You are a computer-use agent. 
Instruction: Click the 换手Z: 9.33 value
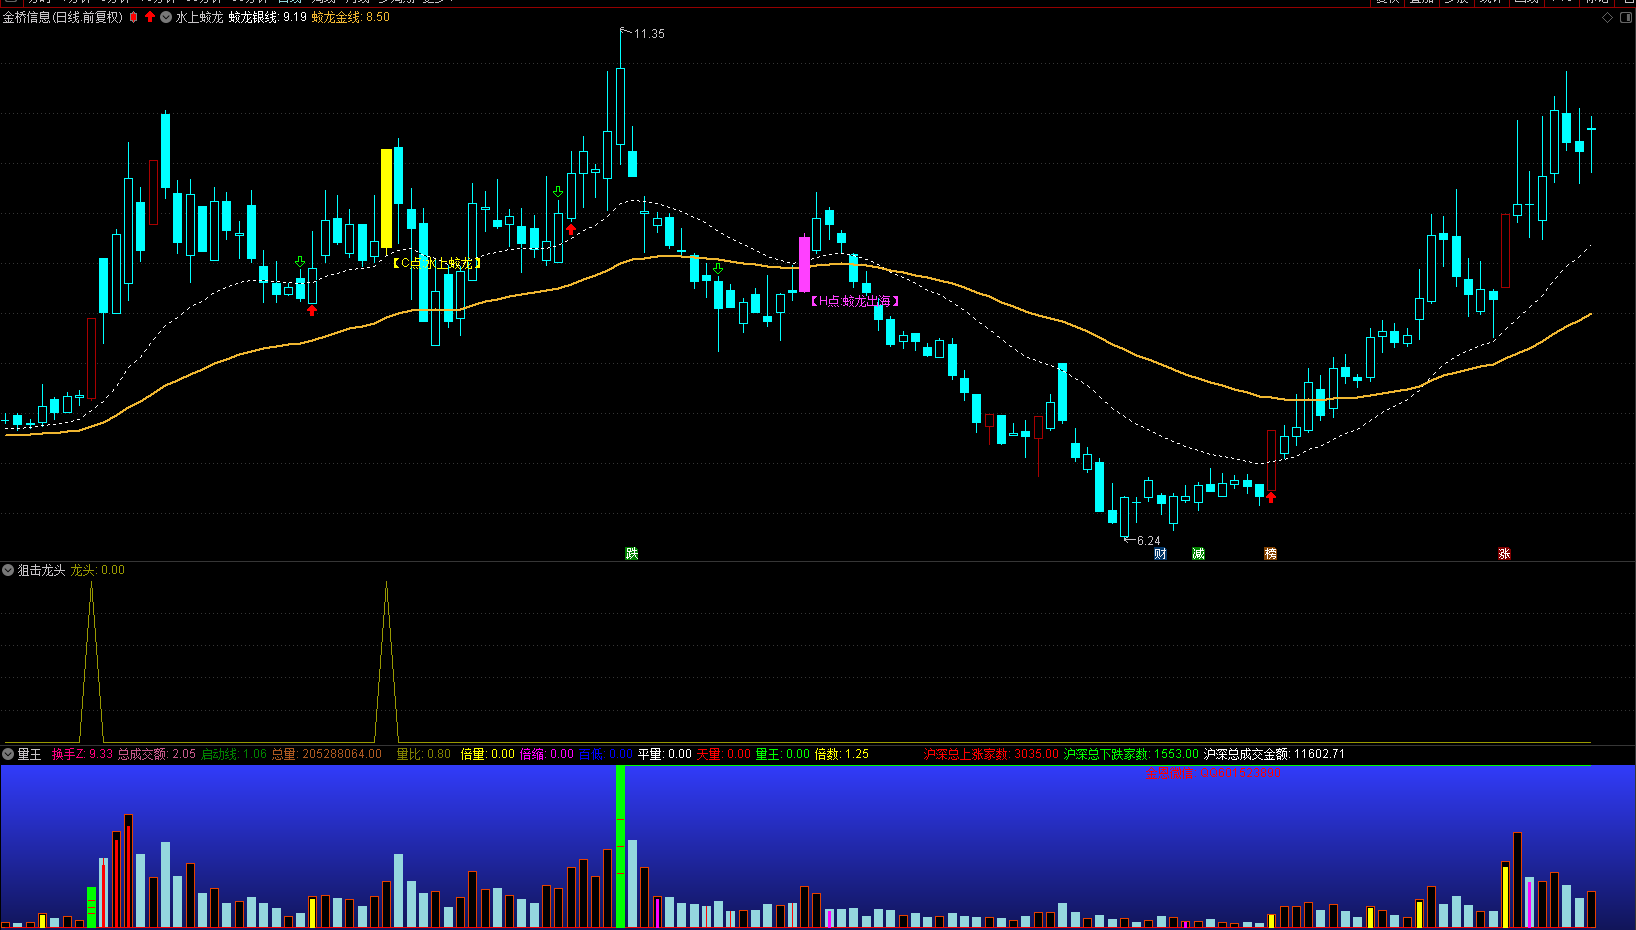(x=82, y=754)
